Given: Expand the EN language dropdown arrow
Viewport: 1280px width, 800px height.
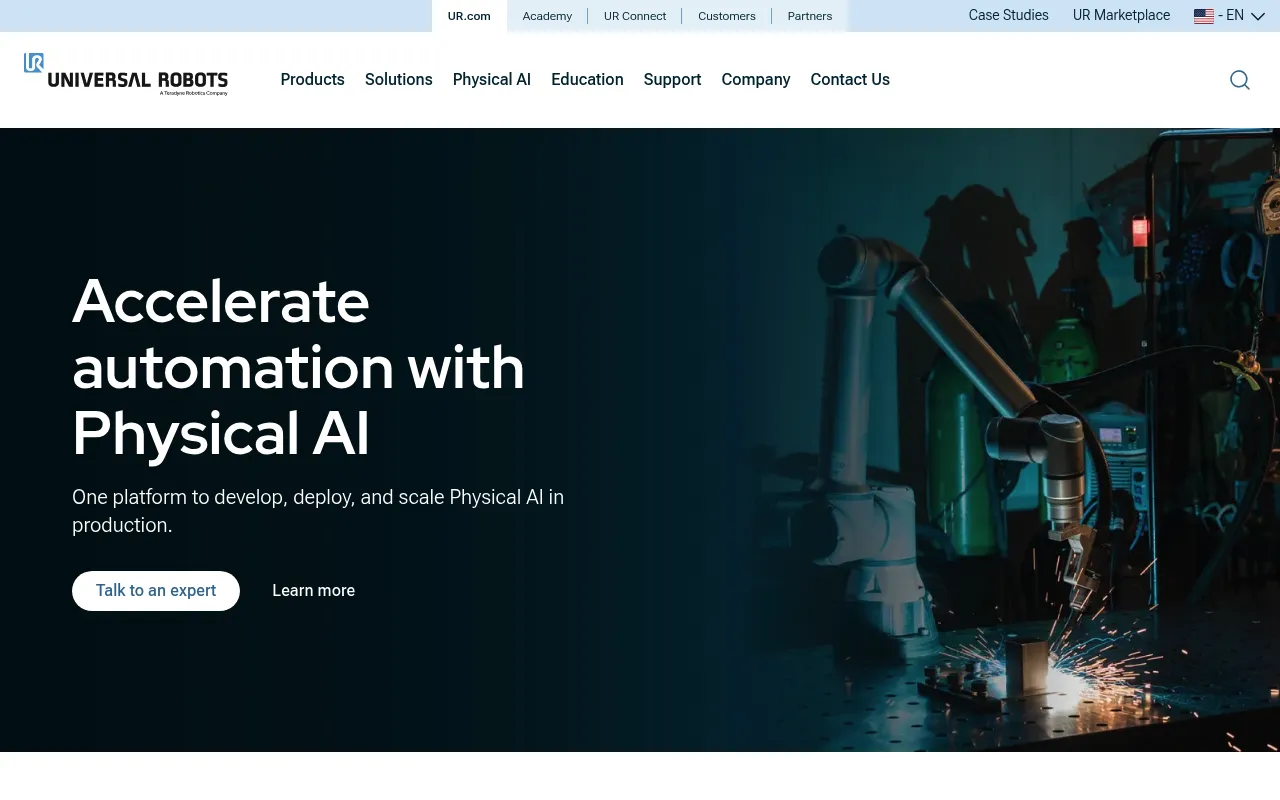Looking at the screenshot, I should tap(1258, 16).
